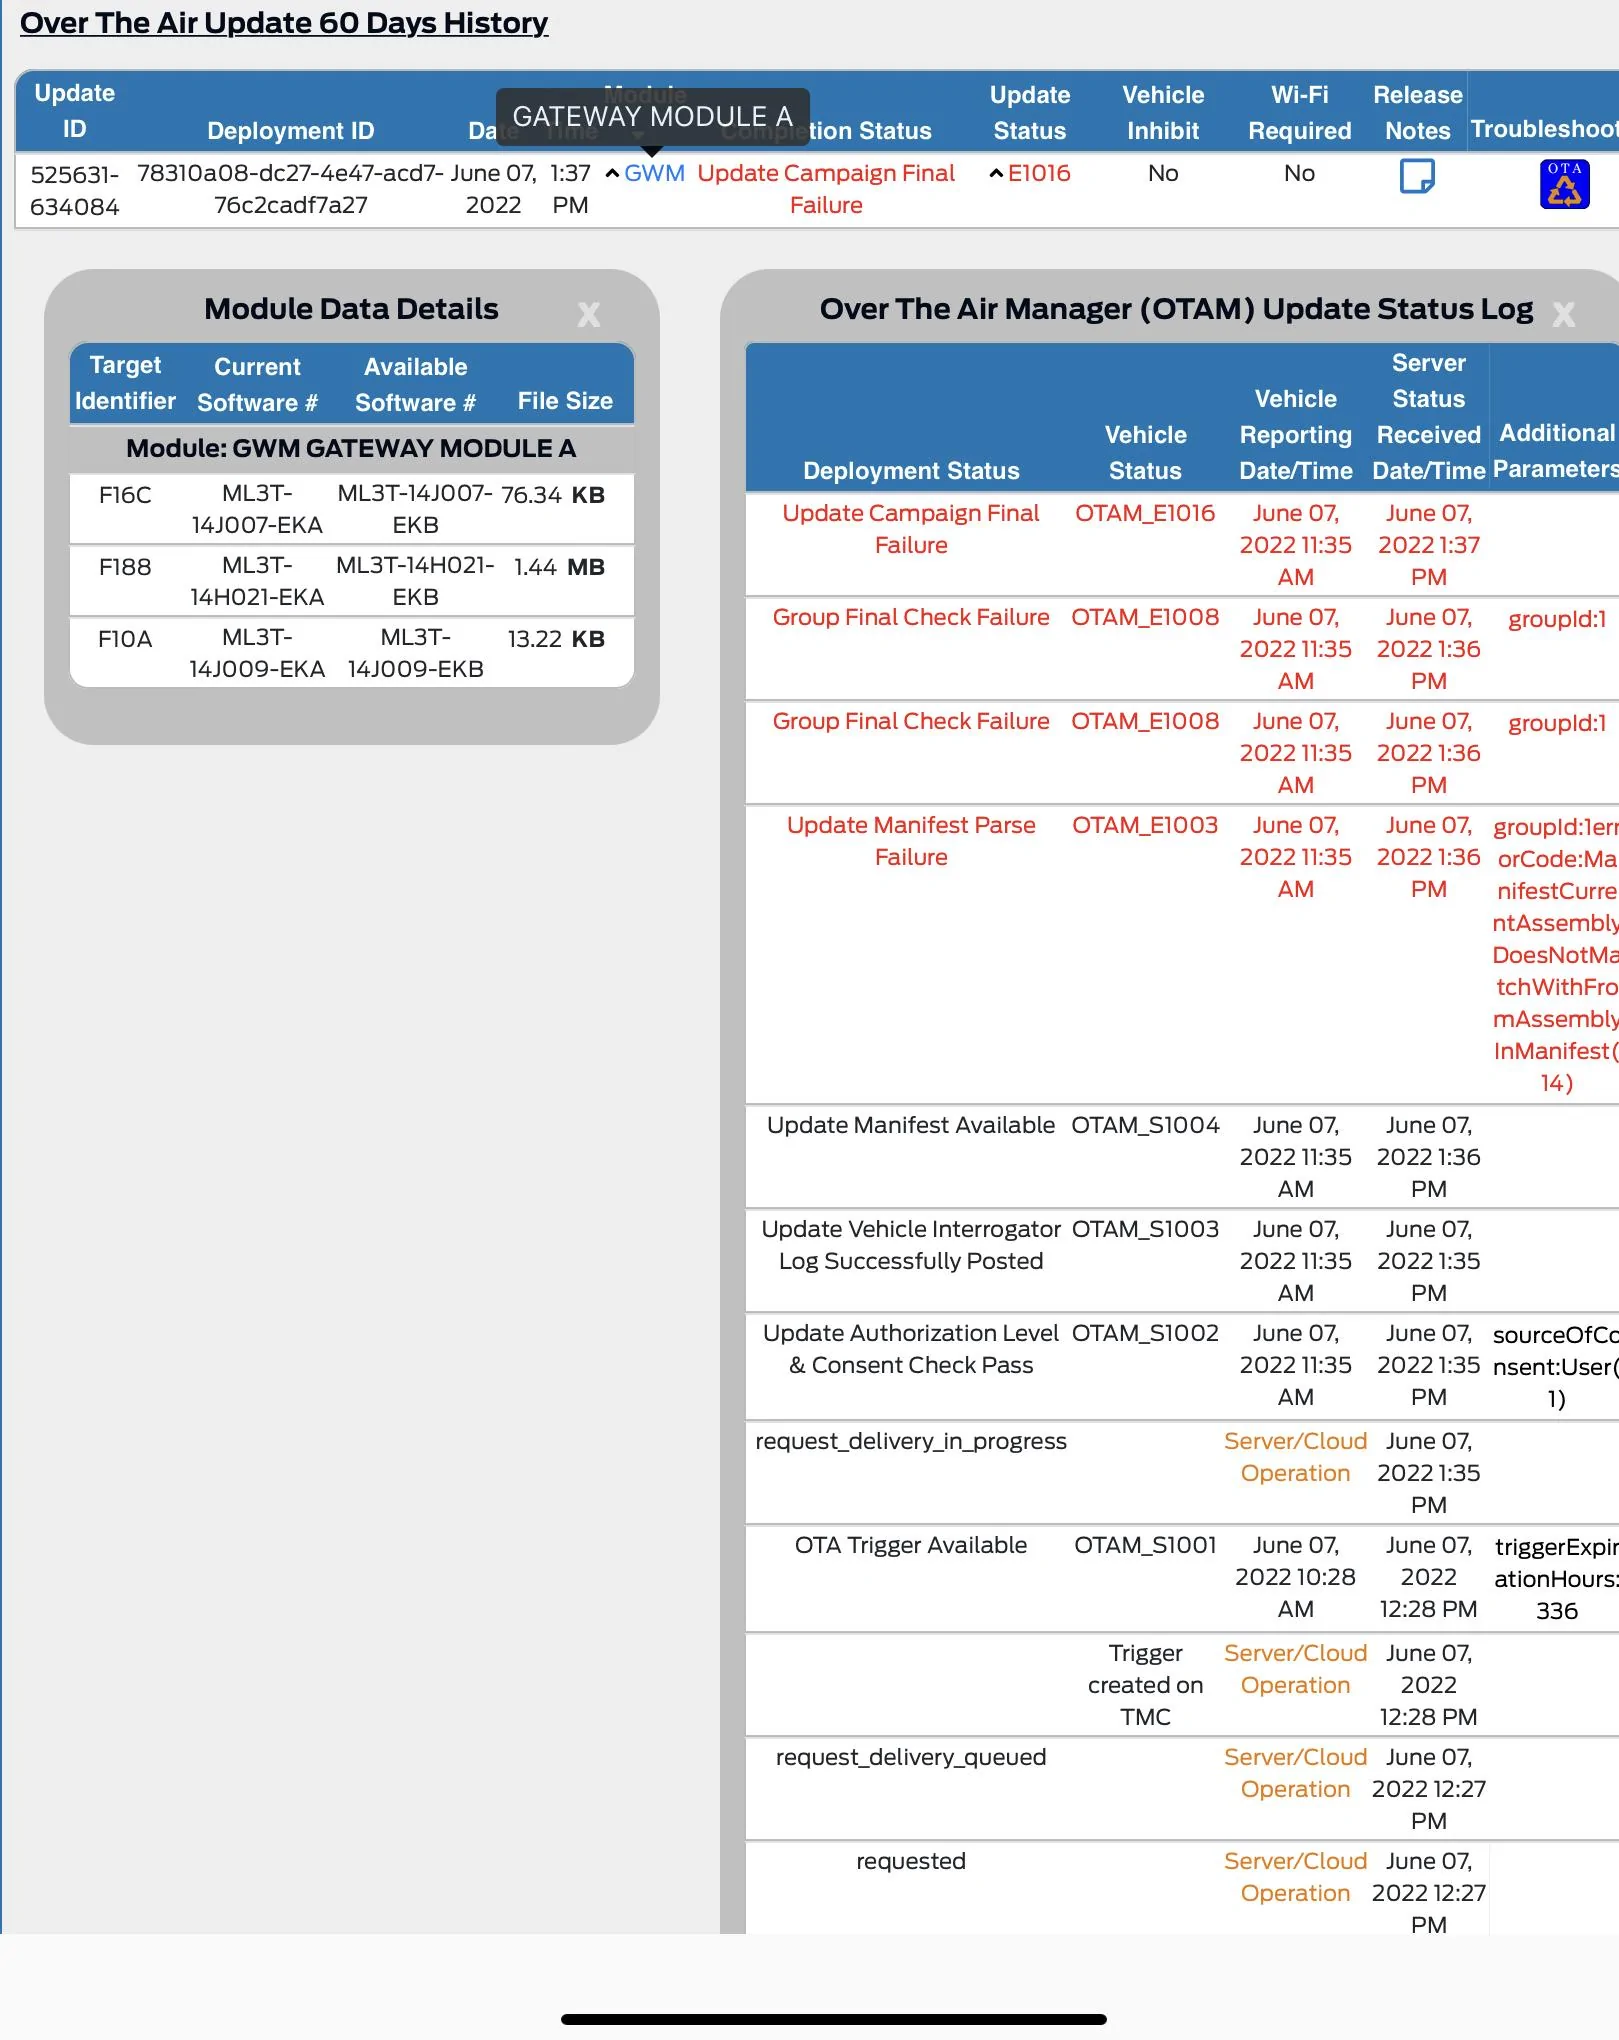
Task: Click the Update Manifest Parse Failure entry
Action: click(910, 841)
